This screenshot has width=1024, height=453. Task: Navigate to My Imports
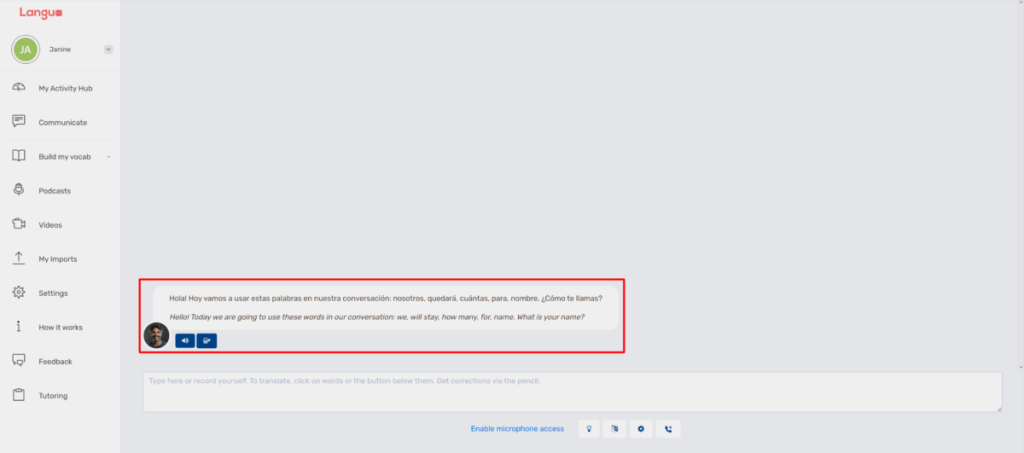click(57, 259)
